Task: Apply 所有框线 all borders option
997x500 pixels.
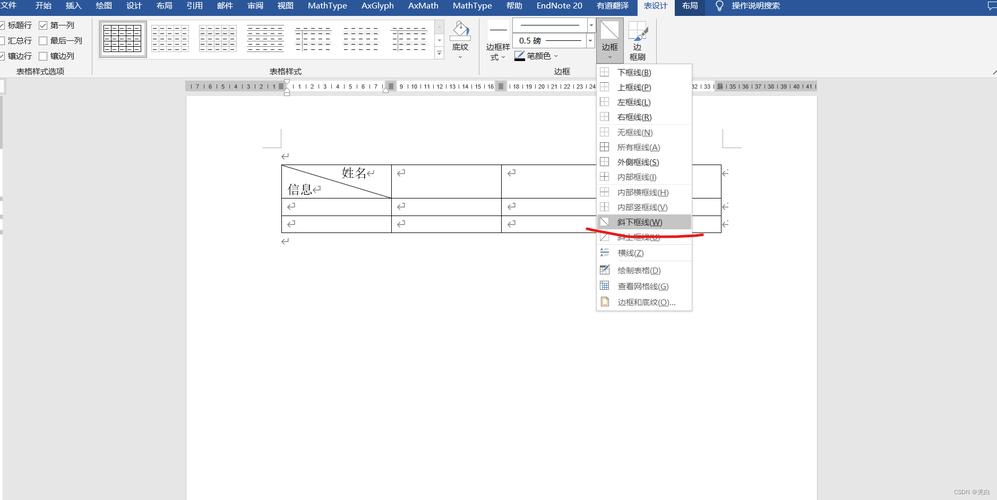Action: [643, 147]
